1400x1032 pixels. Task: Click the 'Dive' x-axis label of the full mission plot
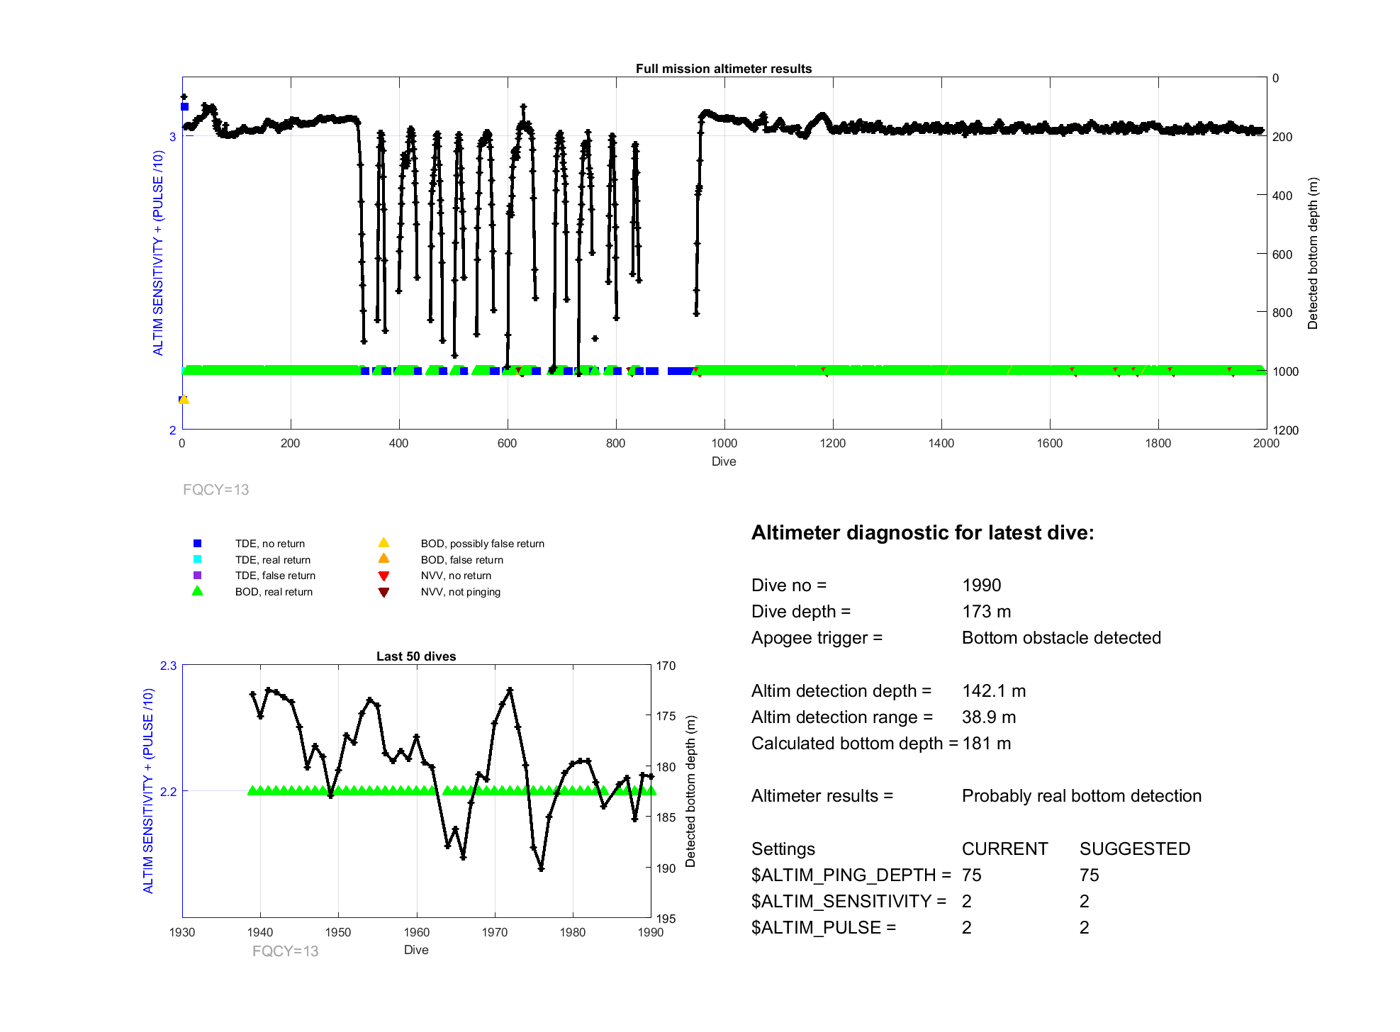[724, 462]
